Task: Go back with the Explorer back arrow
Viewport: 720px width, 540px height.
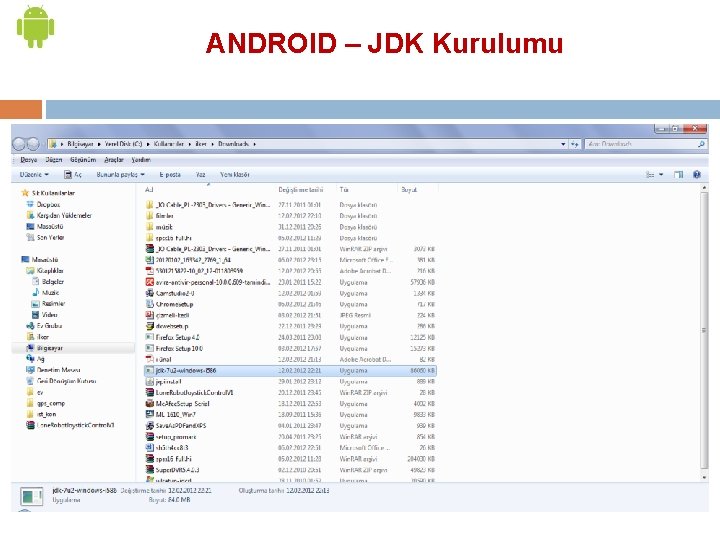Action: (x=19, y=144)
